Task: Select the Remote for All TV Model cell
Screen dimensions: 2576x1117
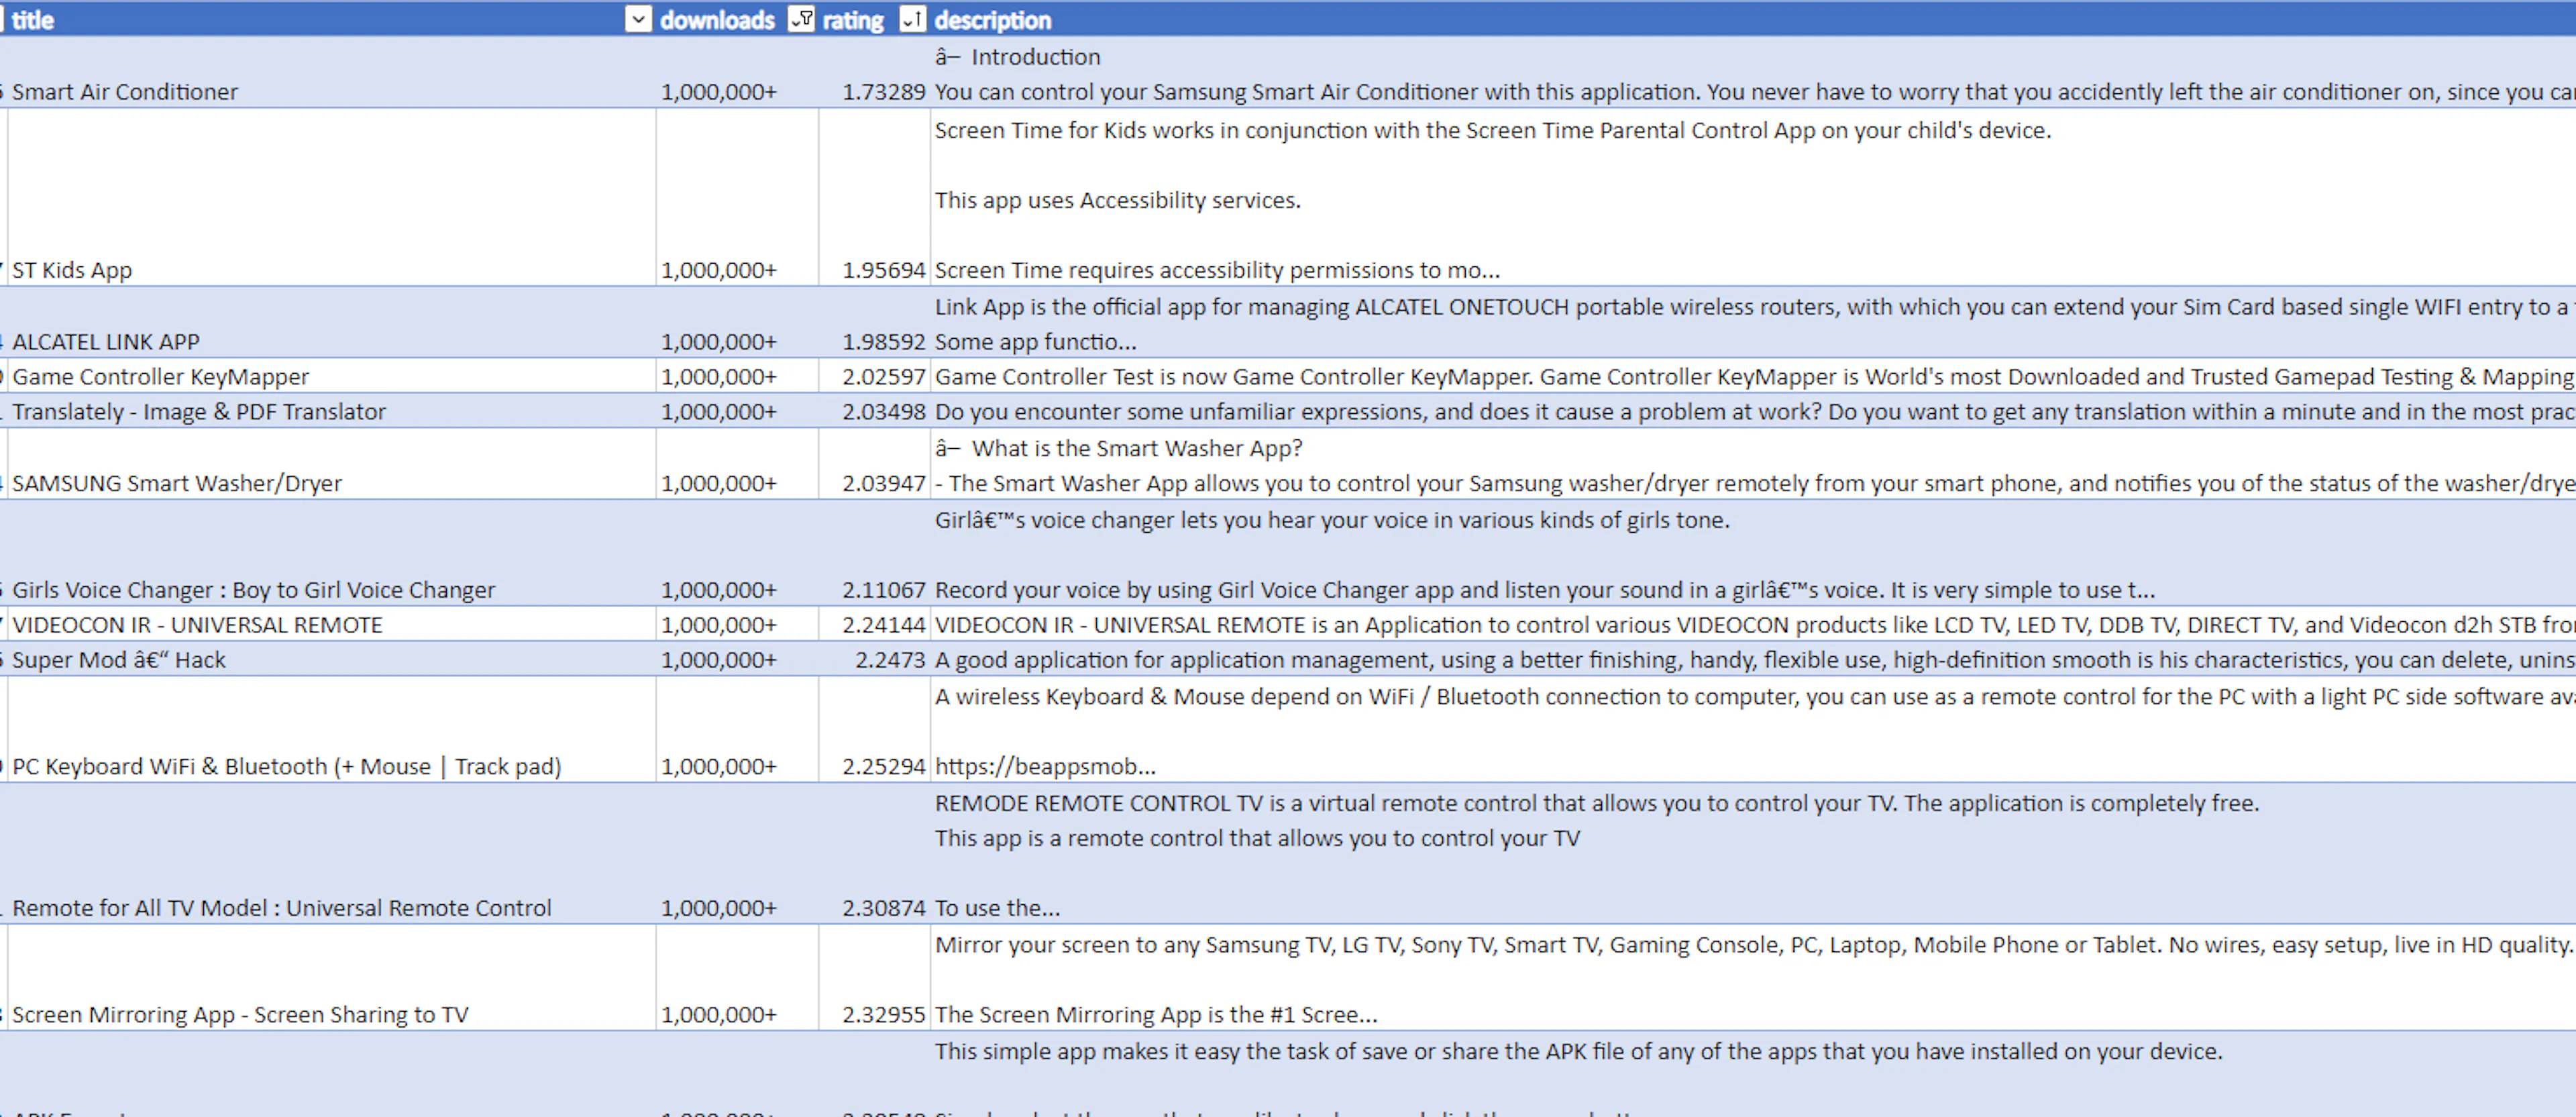Action: click(331, 854)
